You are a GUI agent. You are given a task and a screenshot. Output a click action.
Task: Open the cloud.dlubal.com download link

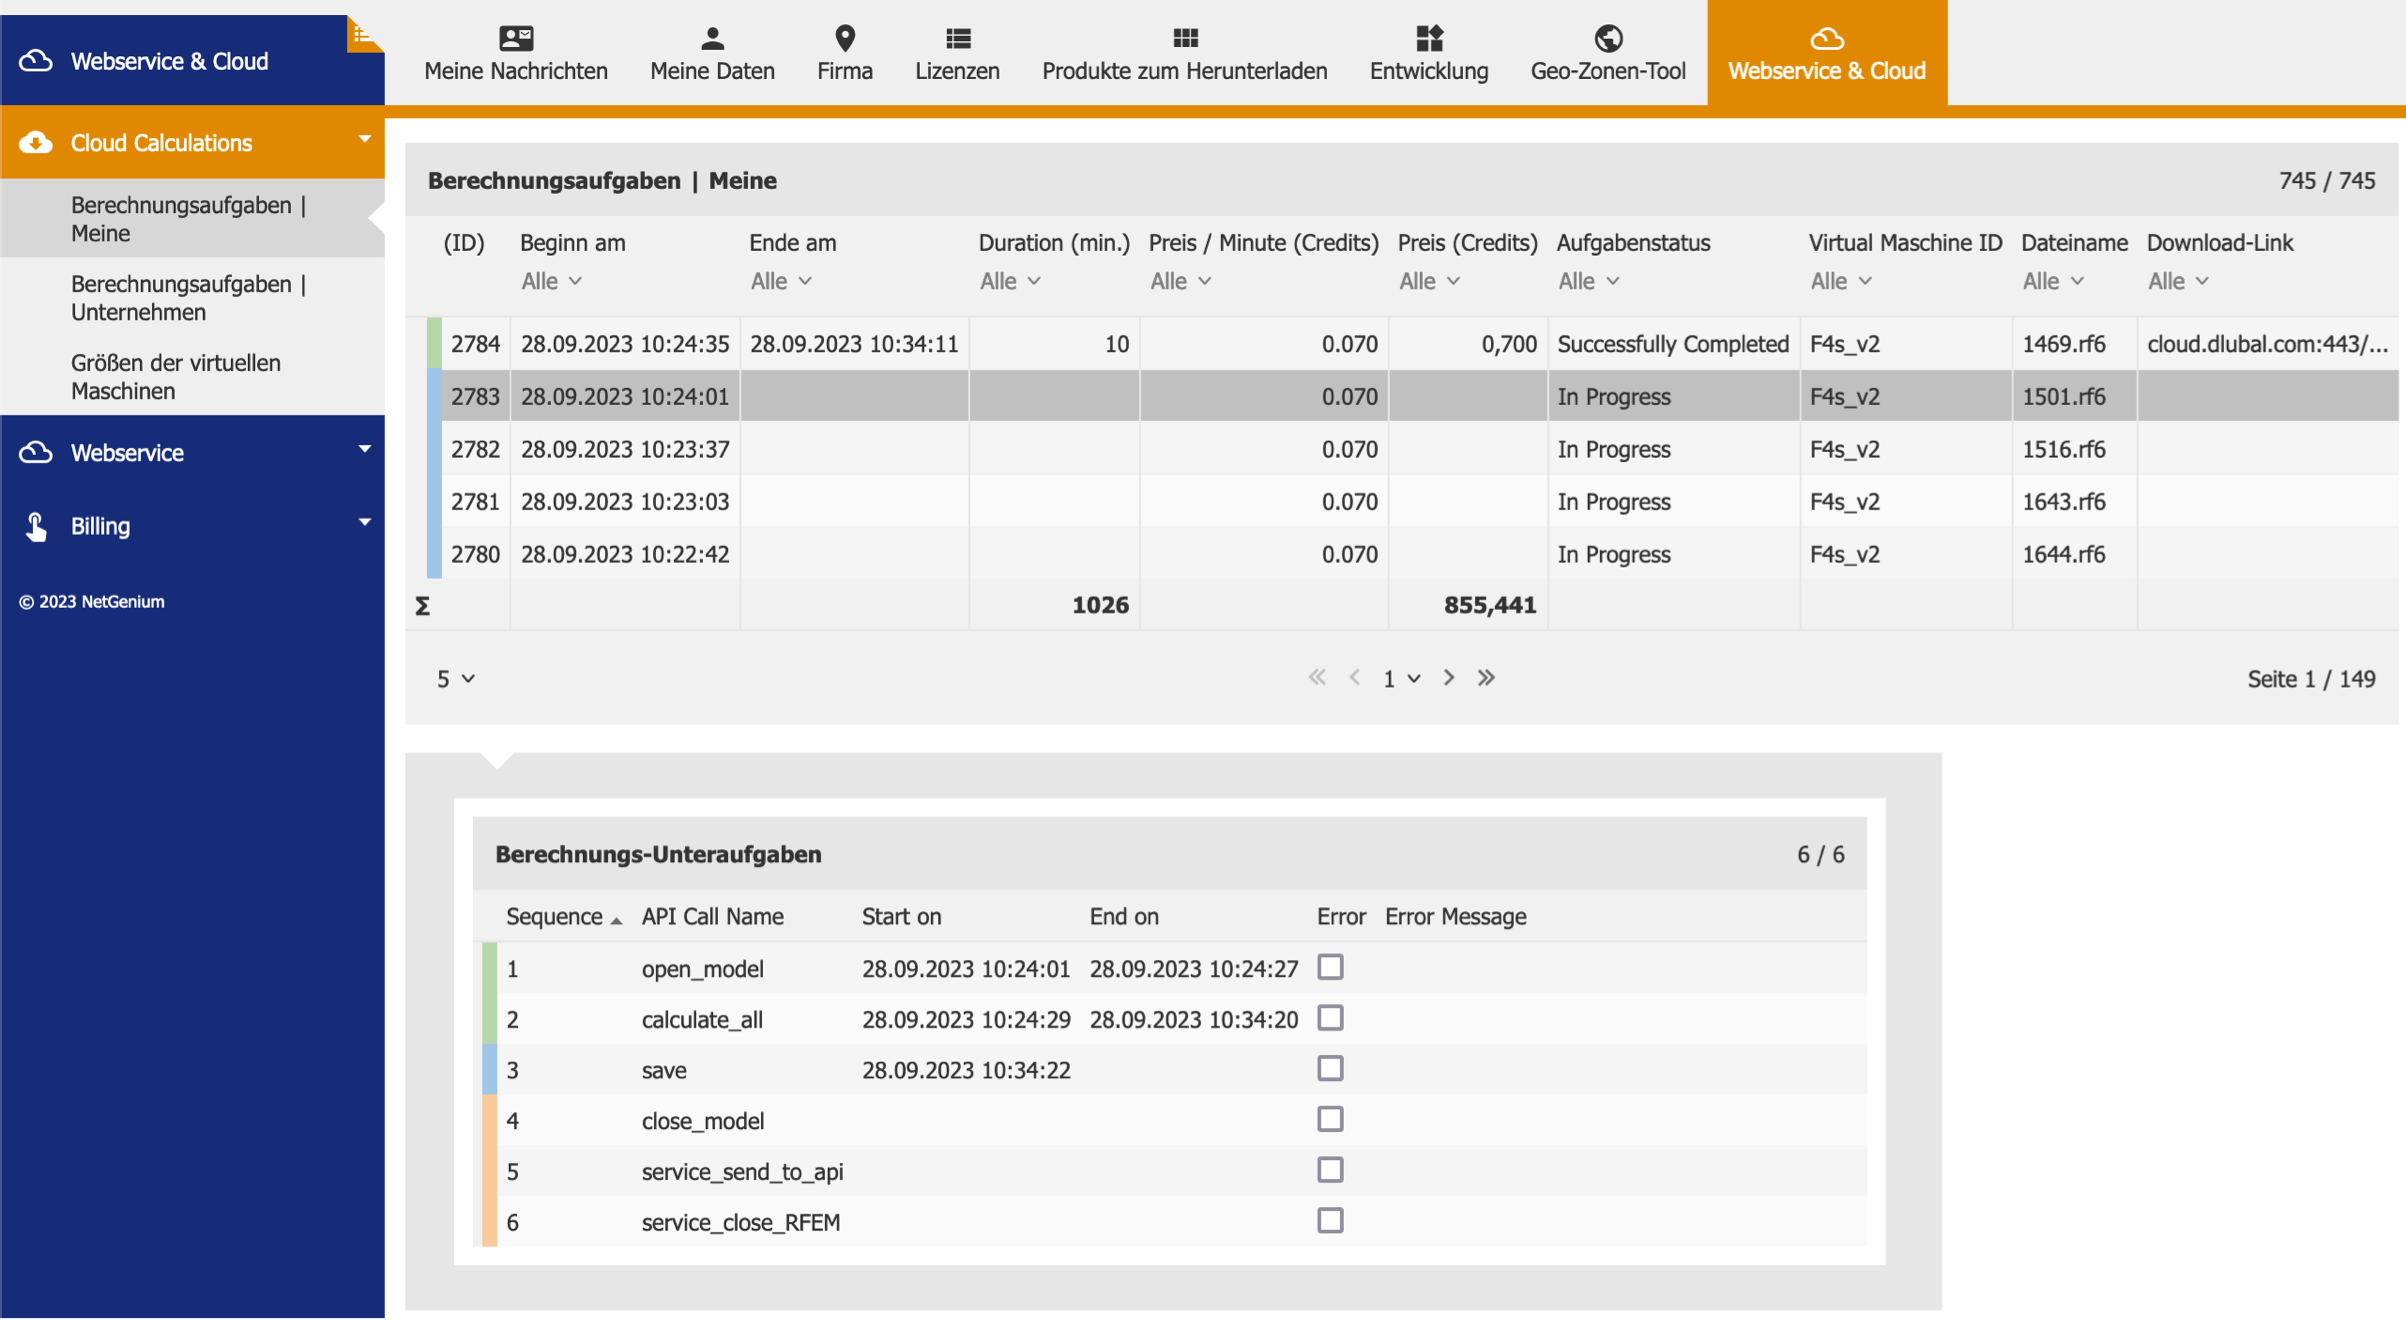click(x=2266, y=344)
